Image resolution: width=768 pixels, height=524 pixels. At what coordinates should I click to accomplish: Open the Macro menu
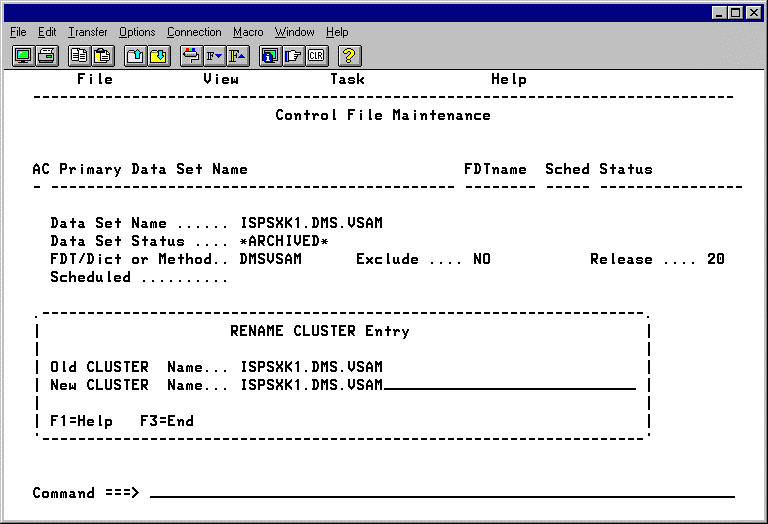coord(248,32)
